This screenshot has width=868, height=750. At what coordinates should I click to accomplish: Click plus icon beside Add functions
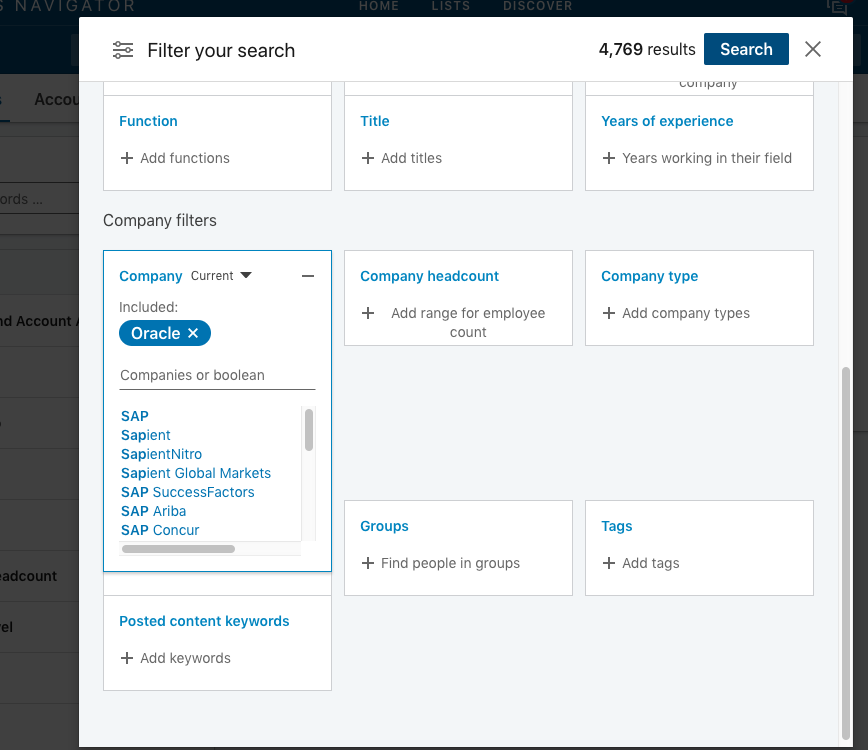[x=127, y=158]
